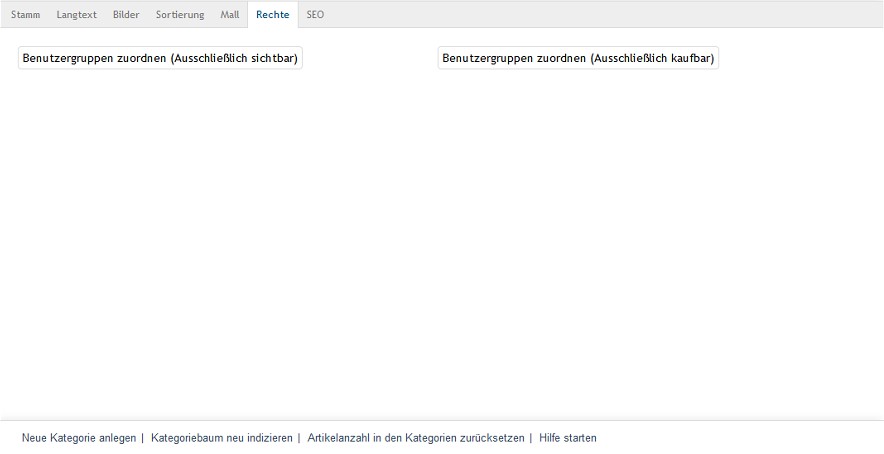Assign user groups for 'Ausschließlich kaufbar'
884x454 pixels.
coord(578,58)
